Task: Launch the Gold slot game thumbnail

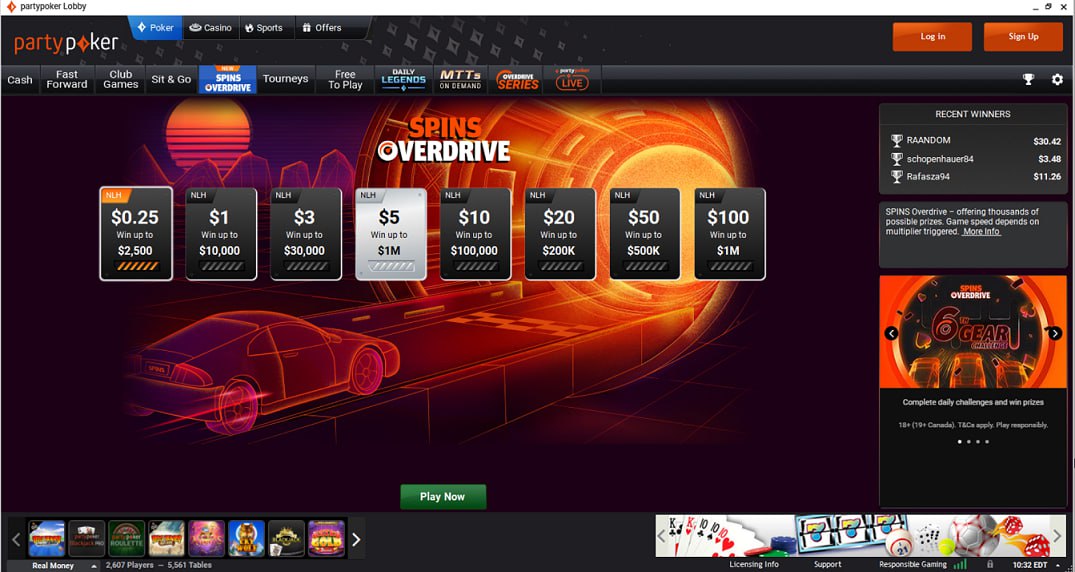Action: point(326,538)
